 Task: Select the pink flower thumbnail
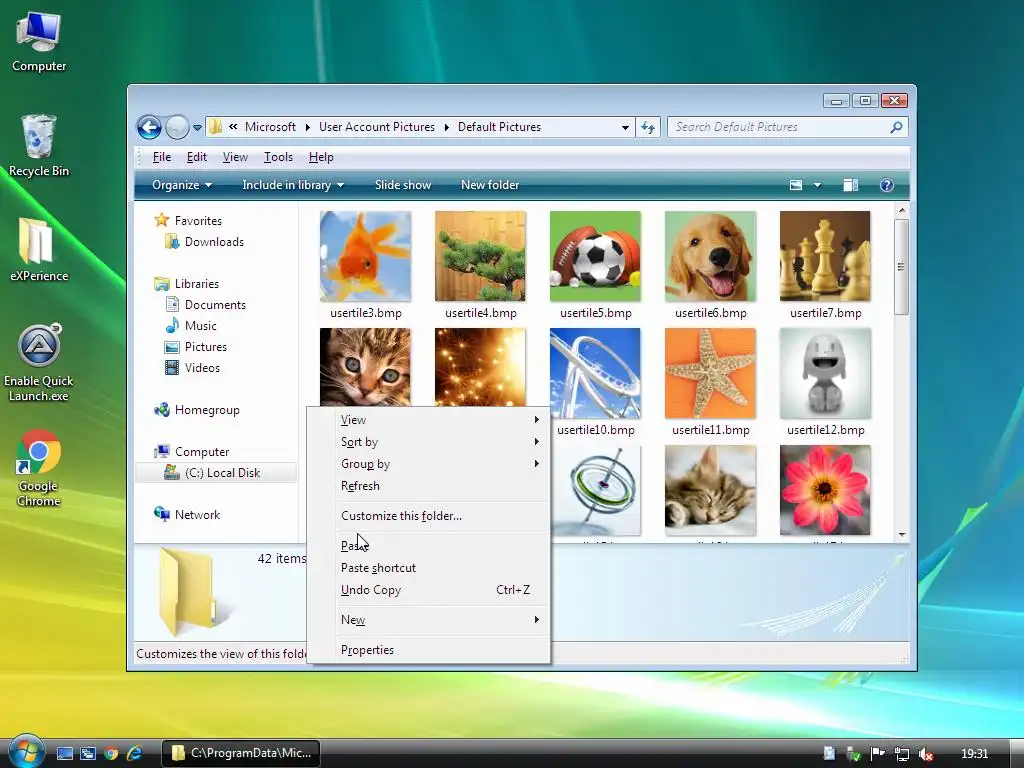pyautogui.click(x=825, y=490)
